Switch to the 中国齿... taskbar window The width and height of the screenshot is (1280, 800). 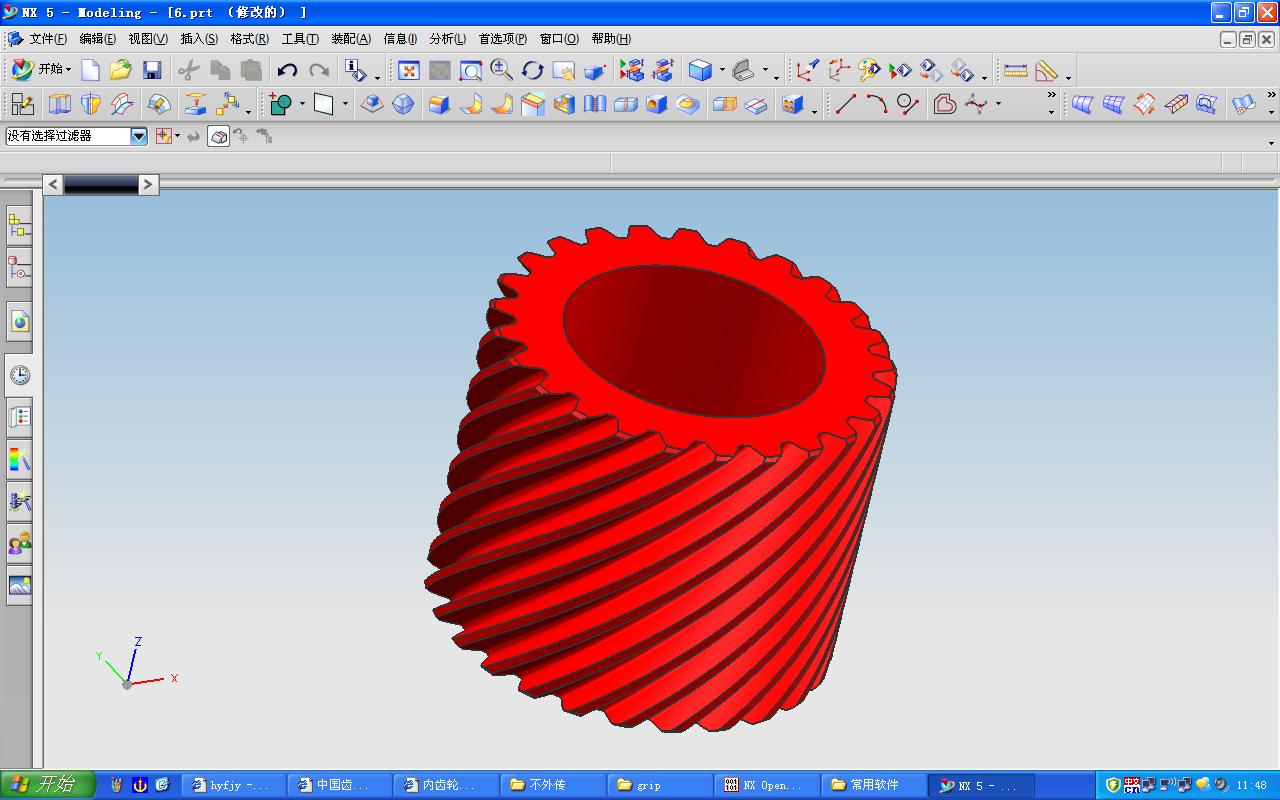point(339,785)
